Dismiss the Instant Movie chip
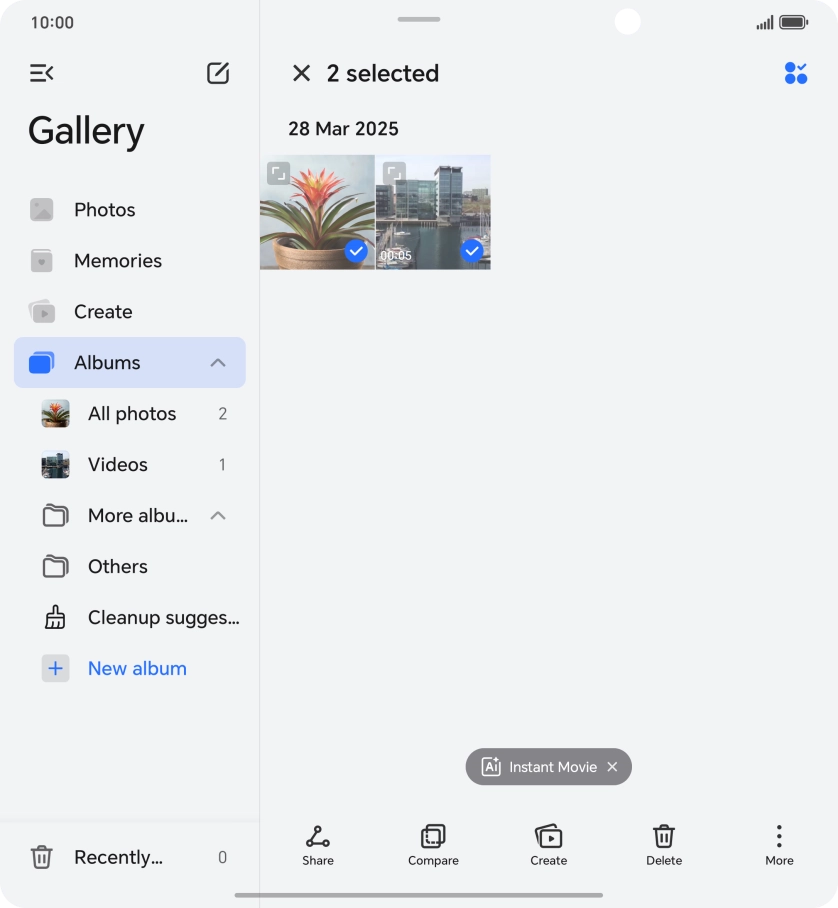The width and height of the screenshot is (838, 908). [x=613, y=767]
